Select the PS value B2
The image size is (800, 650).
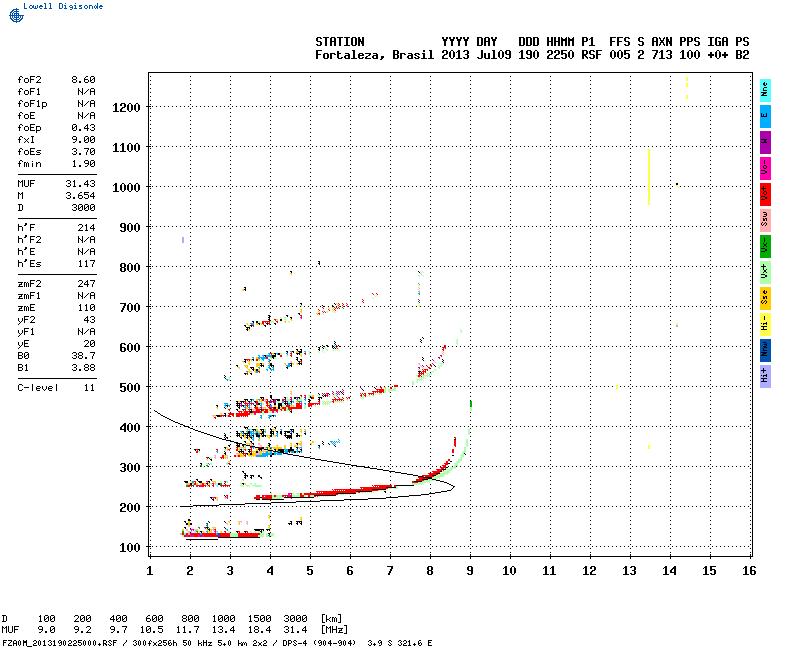click(x=742, y=55)
